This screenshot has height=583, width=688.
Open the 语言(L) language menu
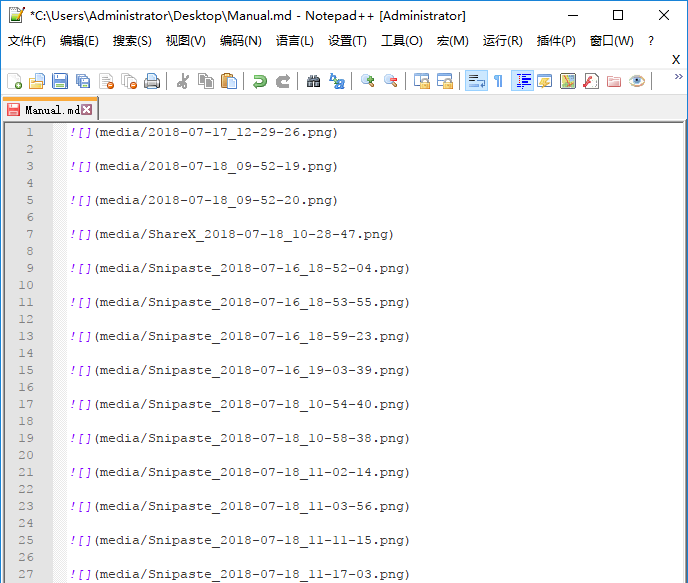pos(294,41)
